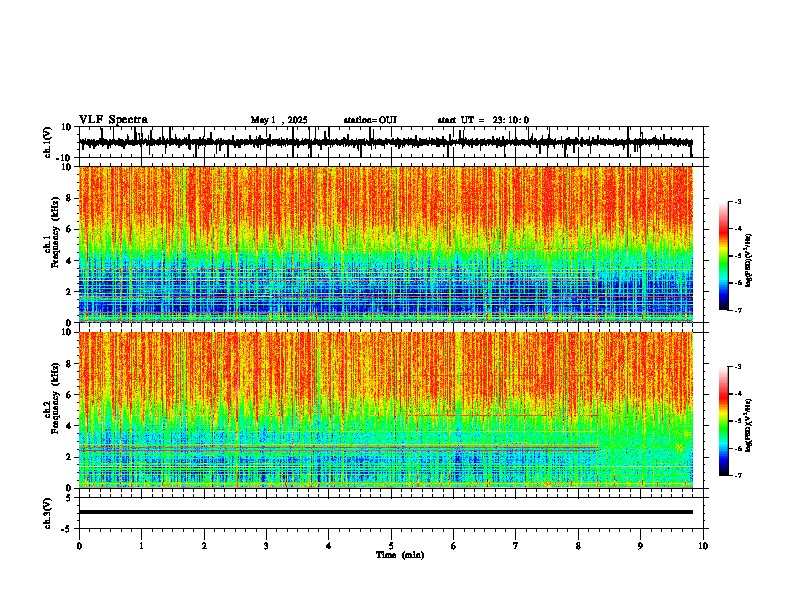Click time axis tick label "9"

[640, 546]
